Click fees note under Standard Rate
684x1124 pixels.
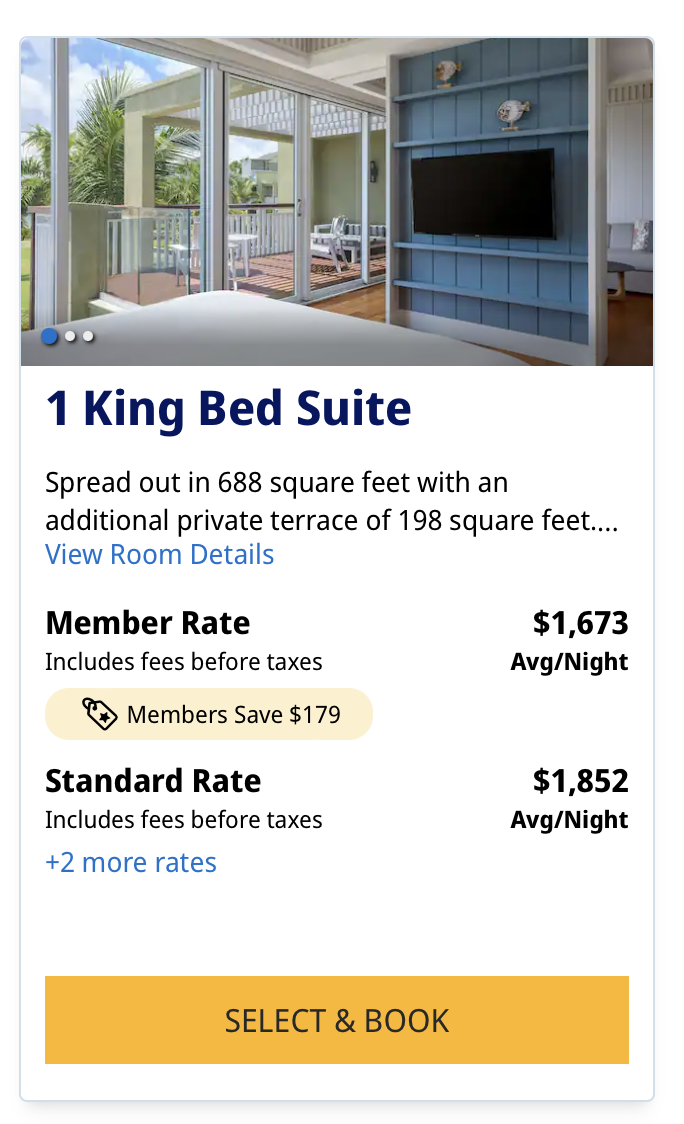tap(184, 820)
